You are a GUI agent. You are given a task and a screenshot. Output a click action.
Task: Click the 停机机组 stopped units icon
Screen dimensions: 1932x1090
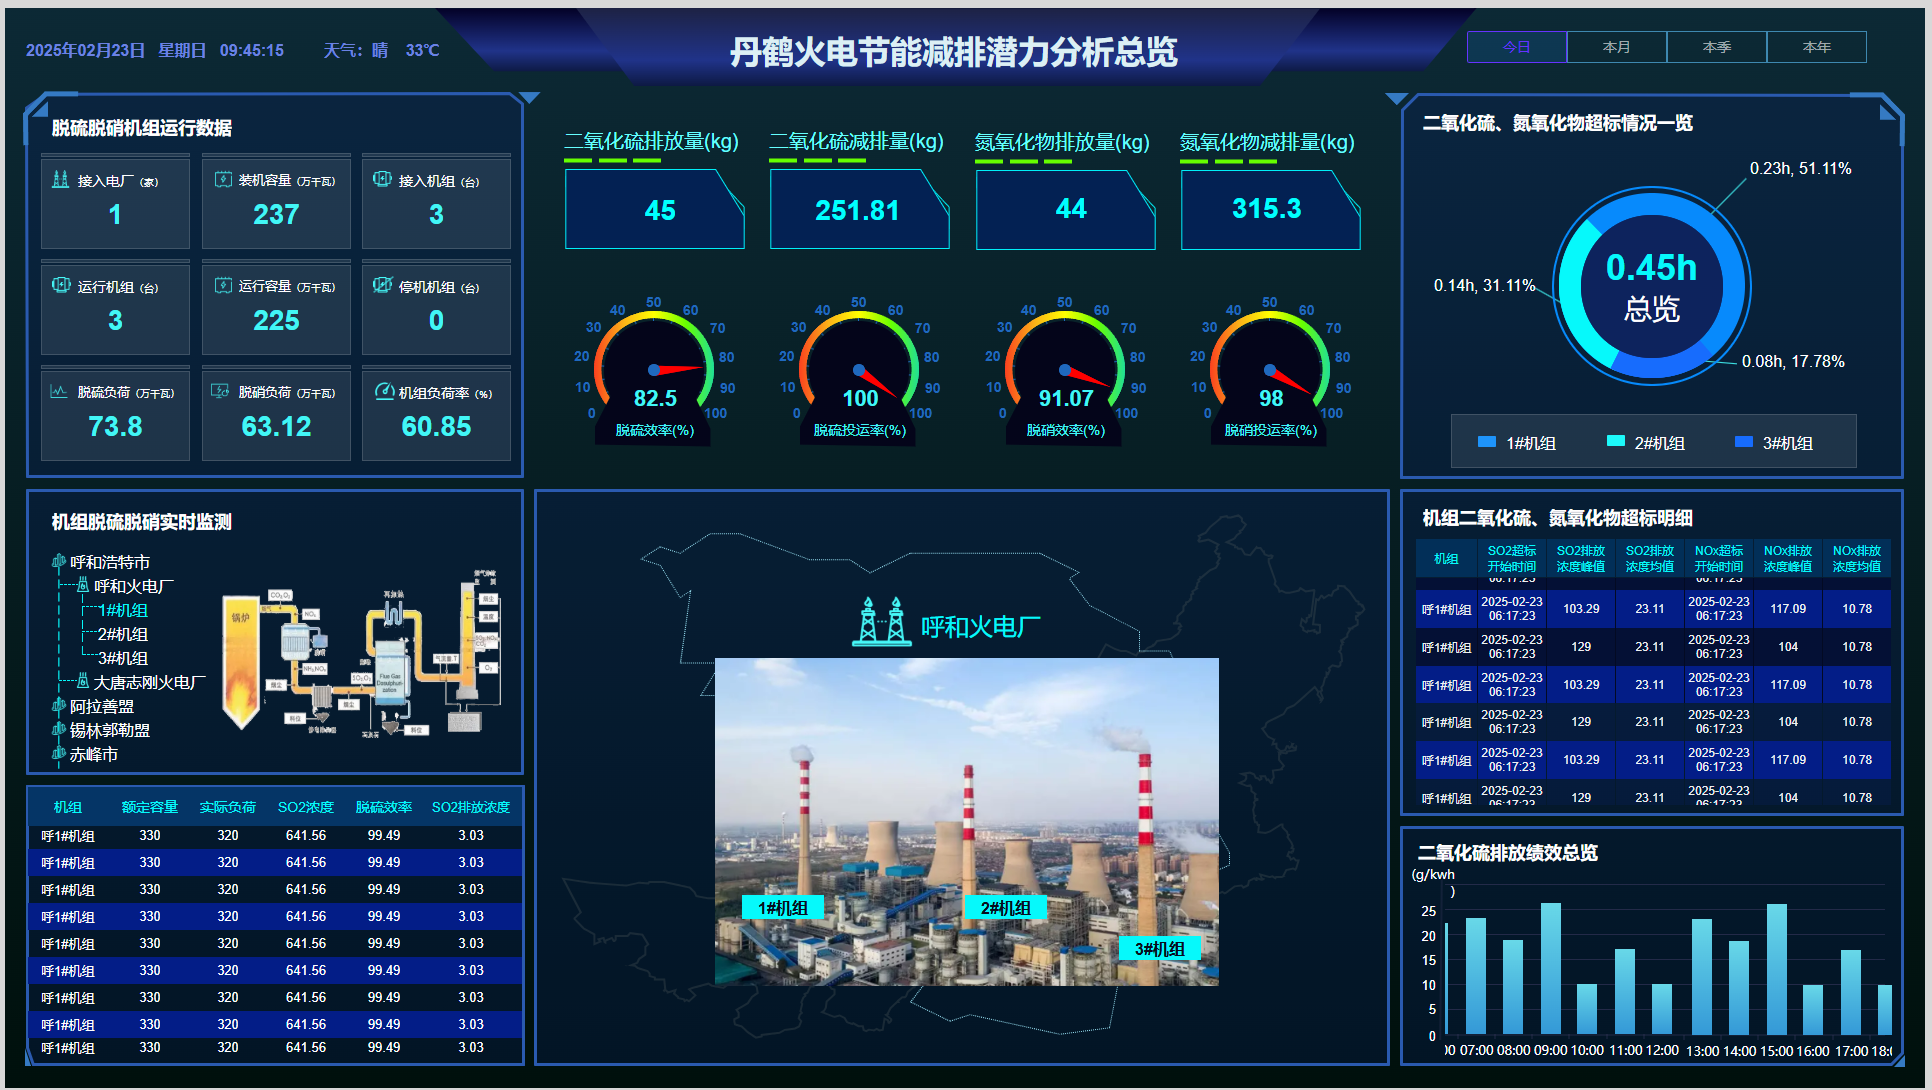click(382, 286)
